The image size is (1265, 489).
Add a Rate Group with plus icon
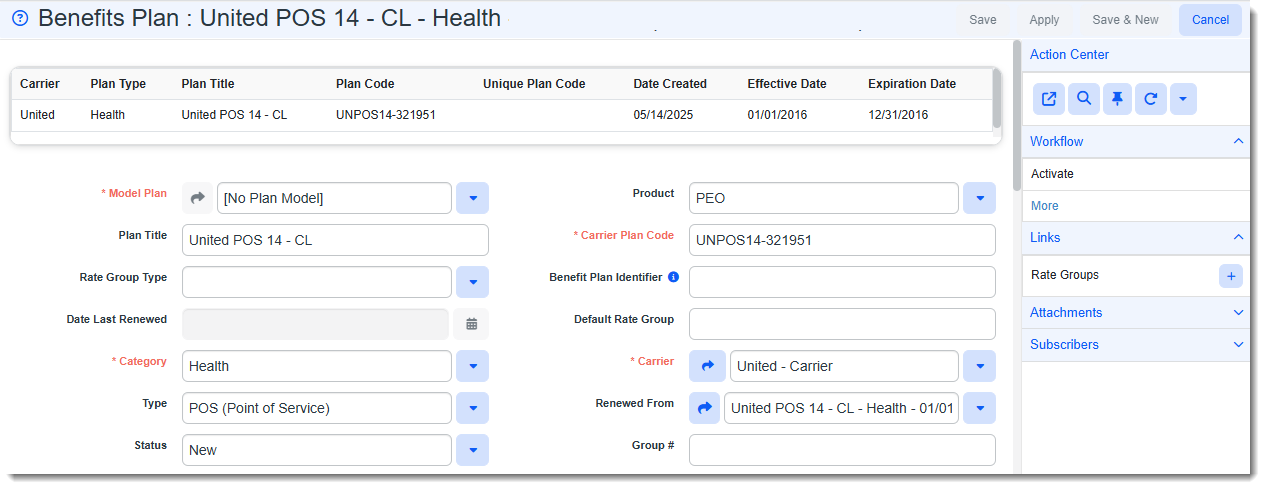(1231, 276)
